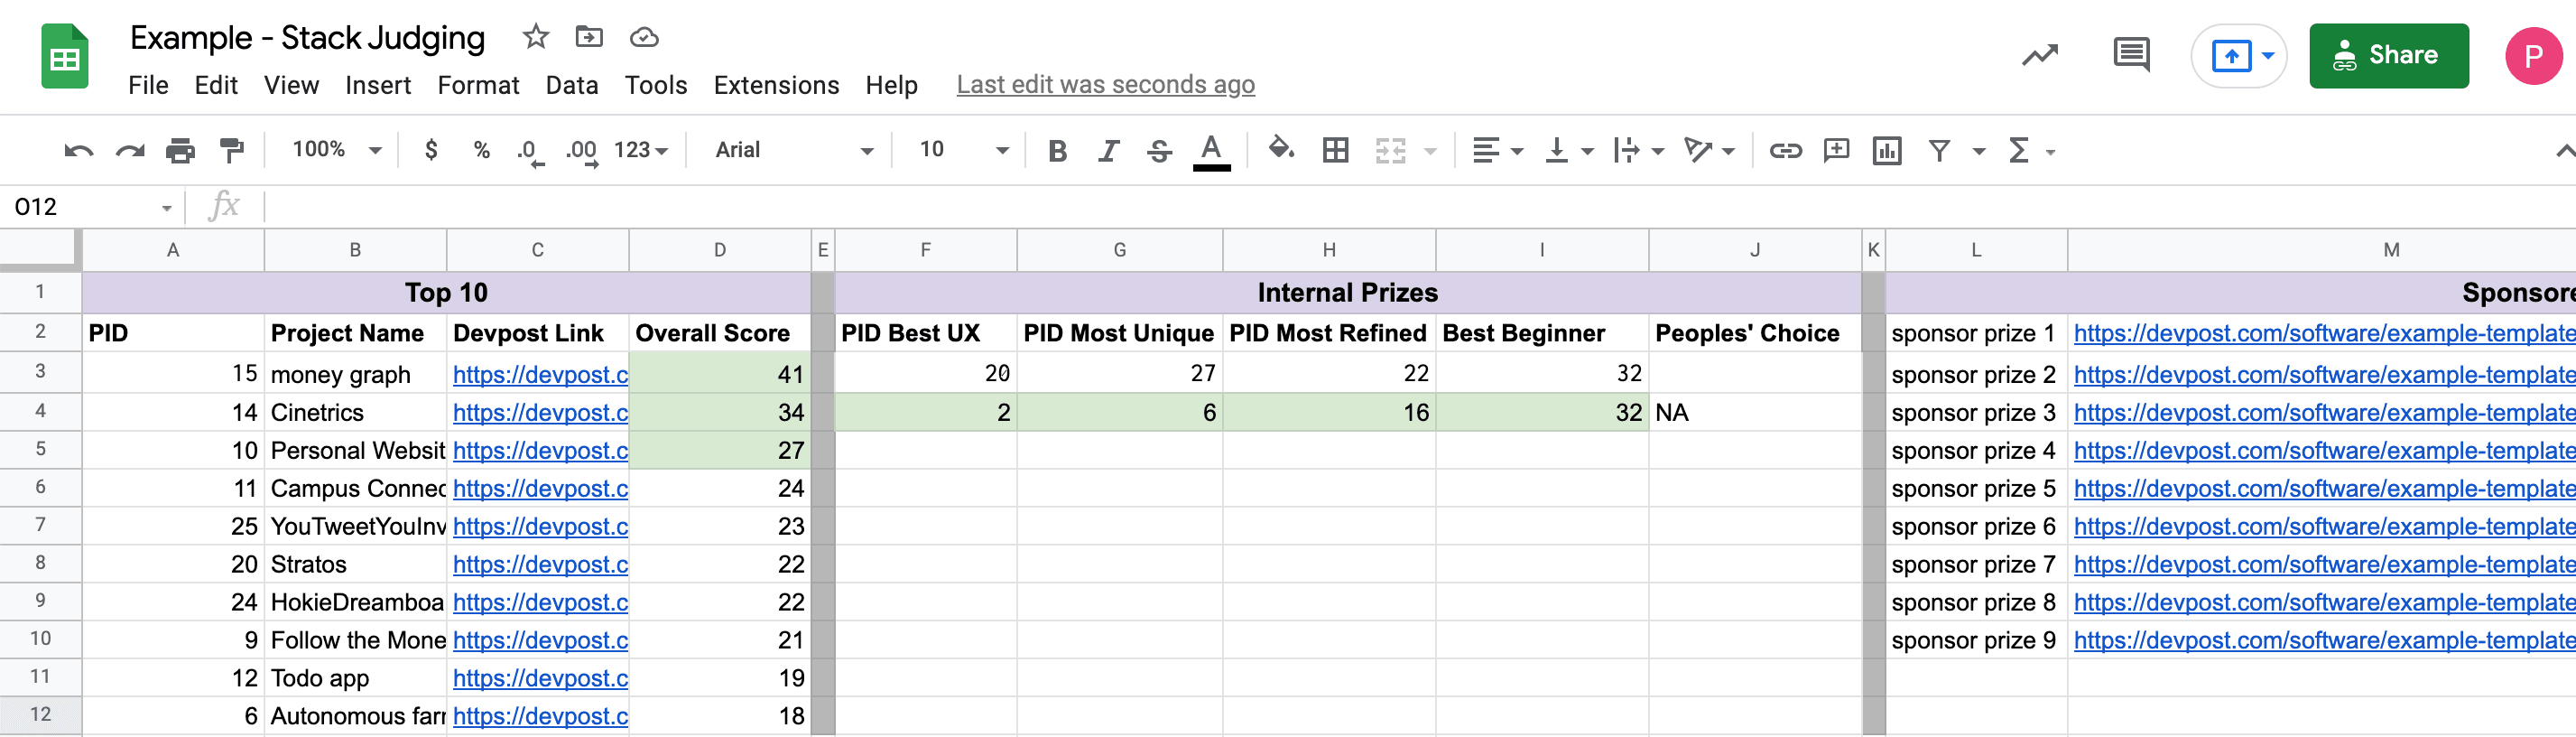Toggle strikethrough formatting
2576x737 pixels.
1159,151
